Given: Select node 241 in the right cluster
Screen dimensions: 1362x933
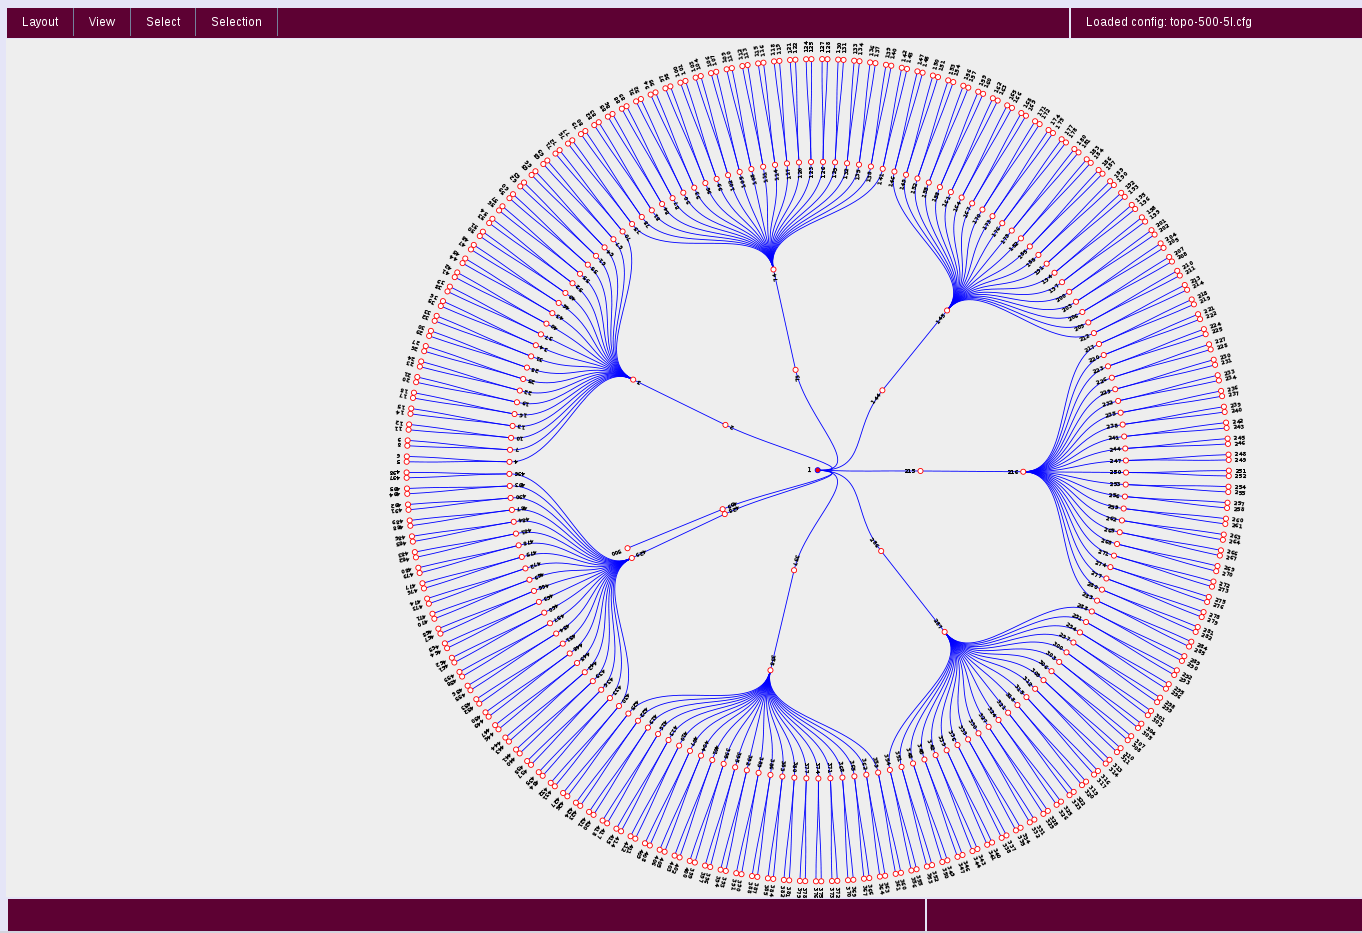Looking at the screenshot, I should point(1124,437).
